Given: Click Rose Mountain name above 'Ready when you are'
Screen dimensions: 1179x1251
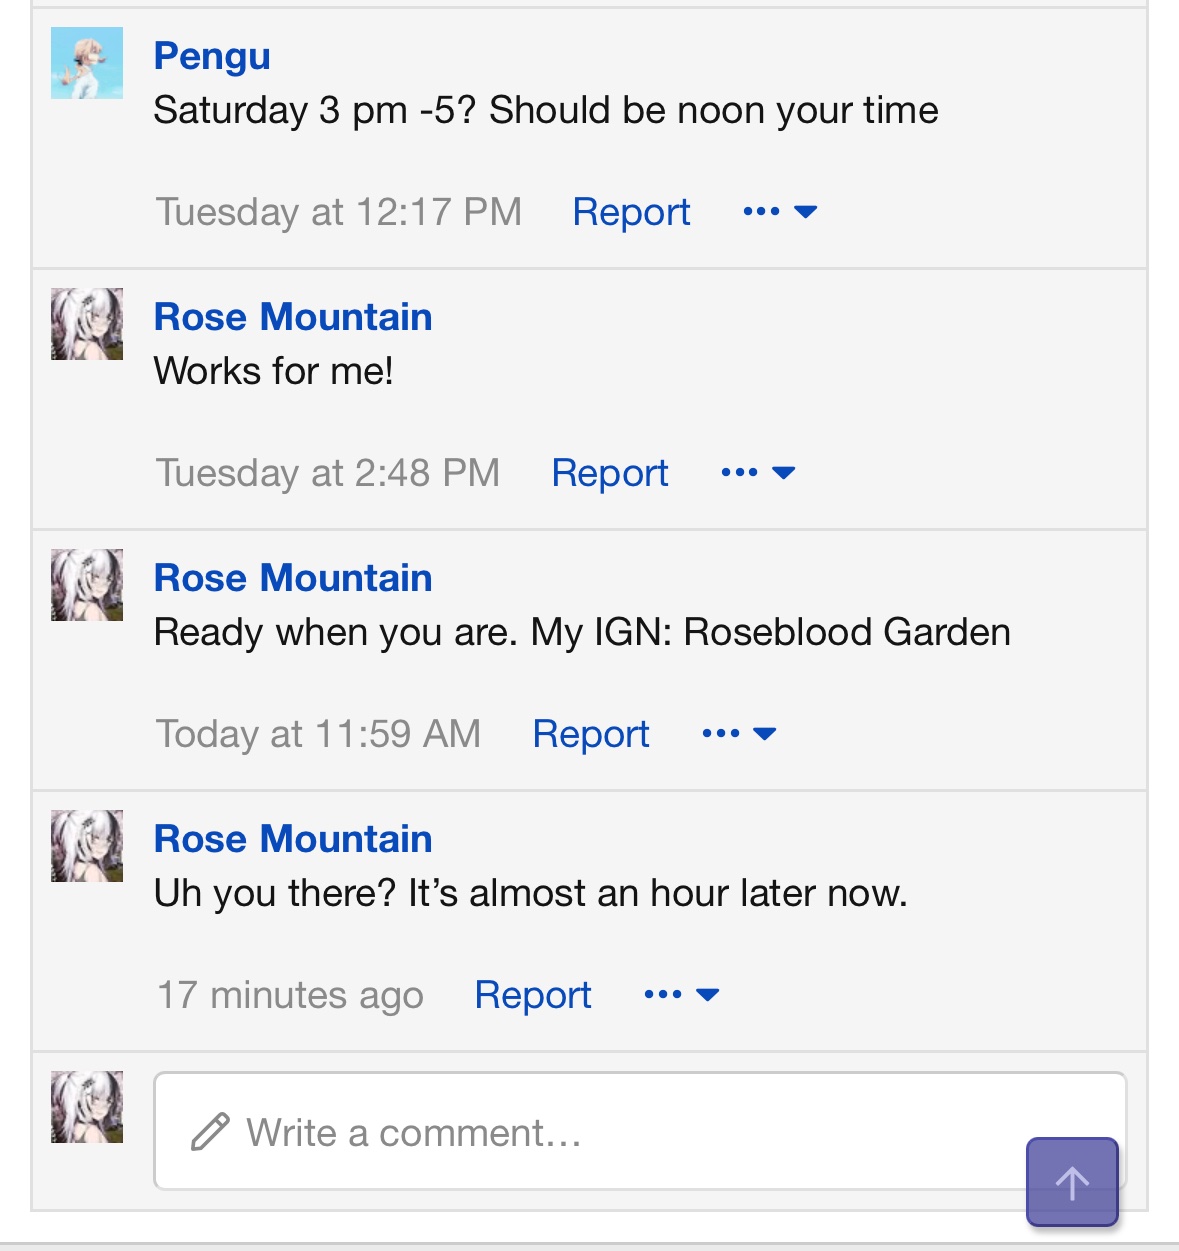Looking at the screenshot, I should (293, 578).
